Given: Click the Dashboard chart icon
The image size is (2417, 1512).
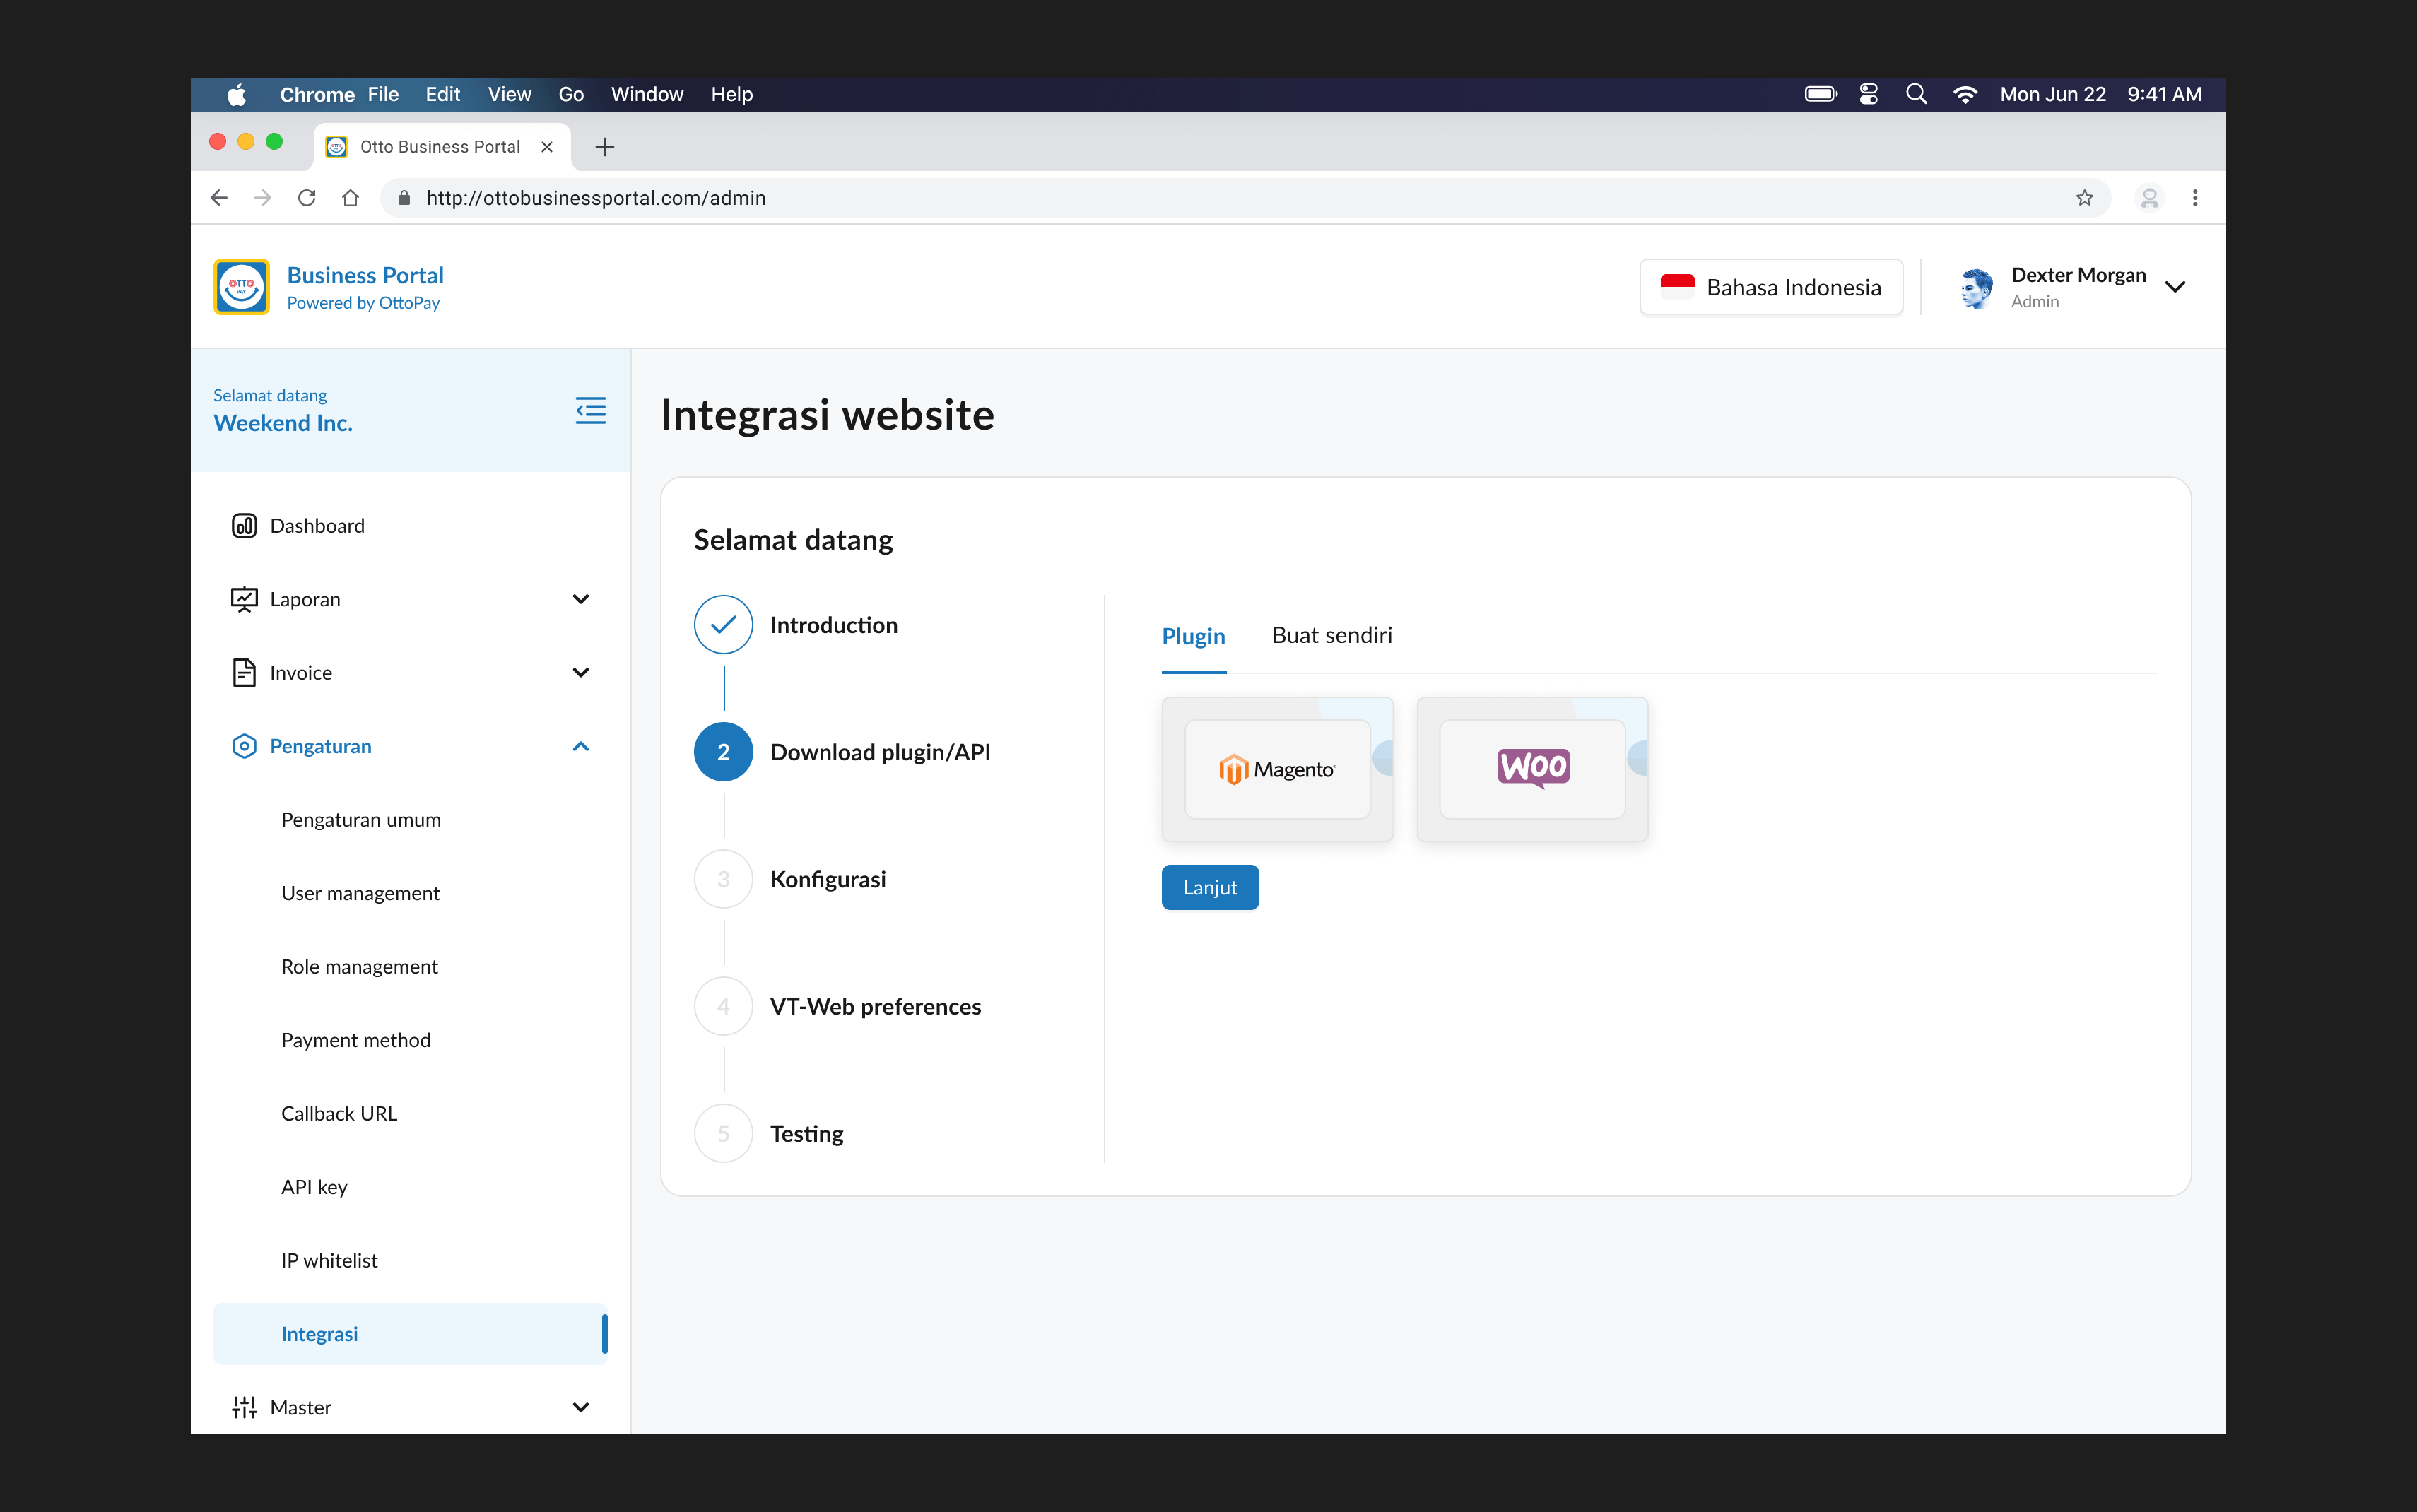Looking at the screenshot, I should coord(244,526).
